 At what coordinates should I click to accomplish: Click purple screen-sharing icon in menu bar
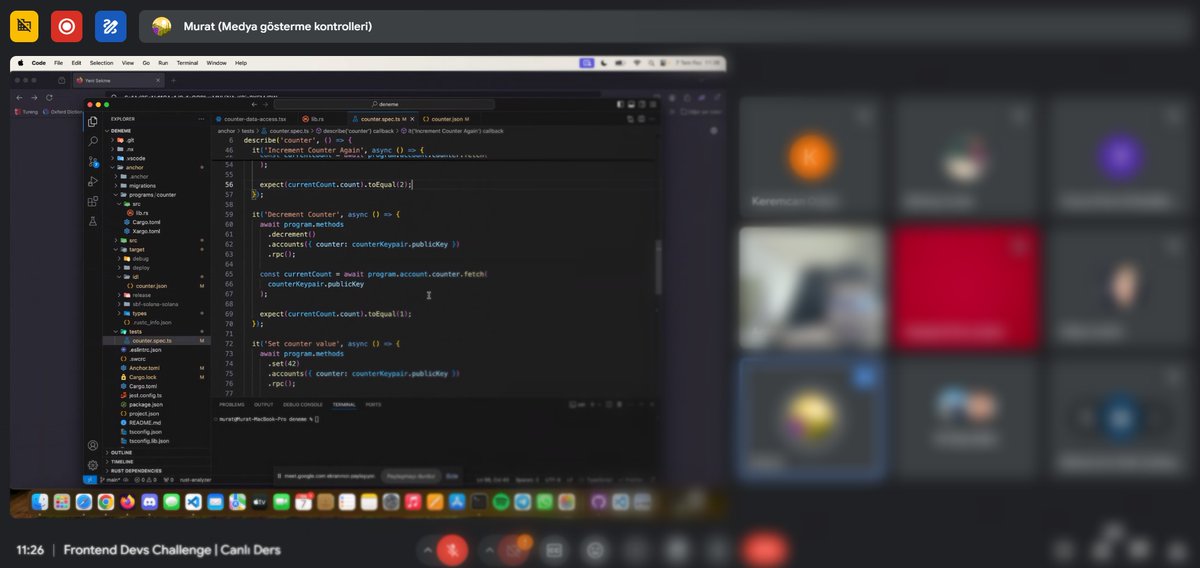pyautogui.click(x=588, y=63)
